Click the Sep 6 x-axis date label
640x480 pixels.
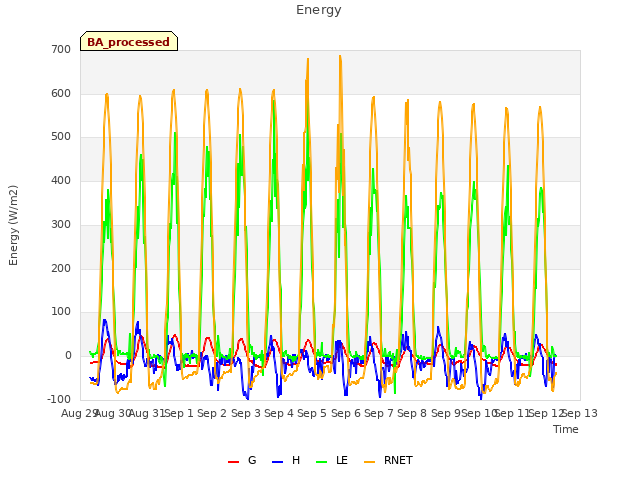pyautogui.click(x=346, y=413)
